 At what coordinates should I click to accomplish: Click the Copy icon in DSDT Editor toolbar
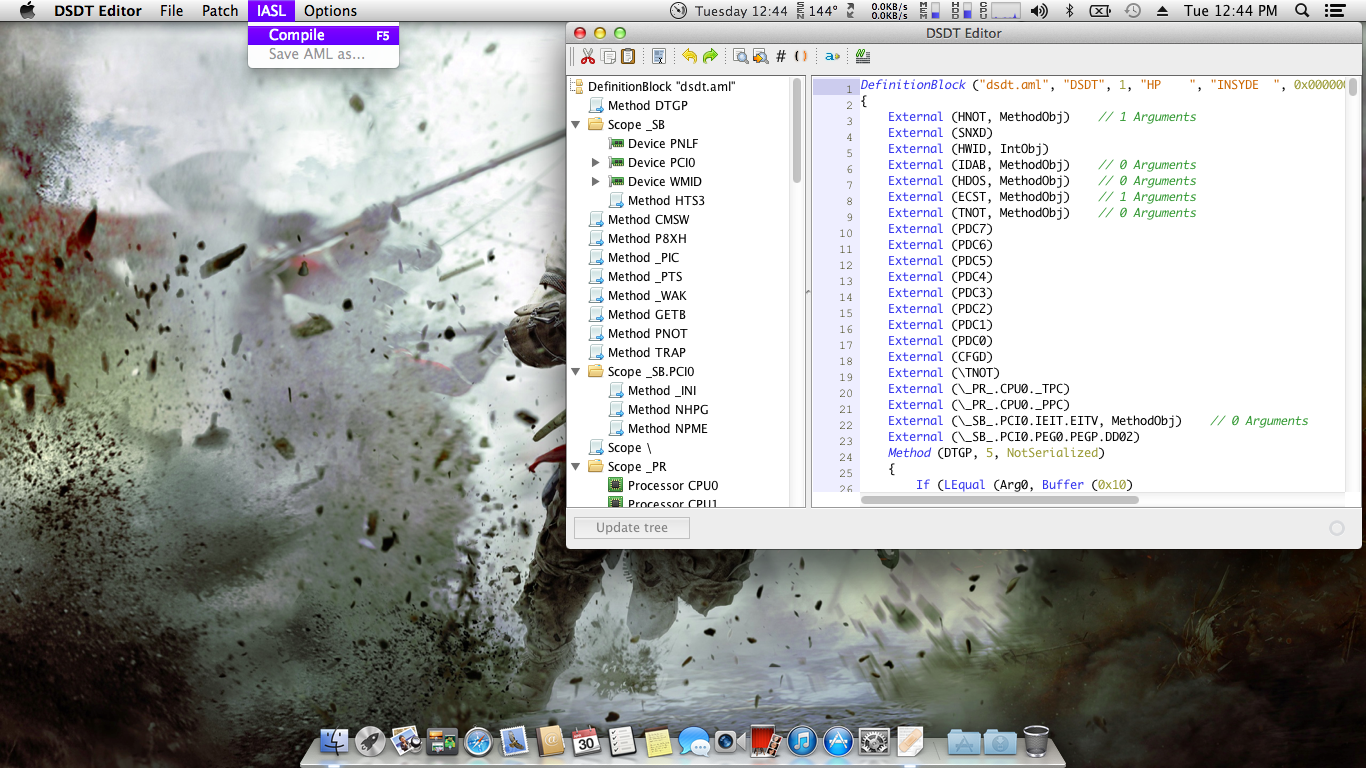coord(608,56)
